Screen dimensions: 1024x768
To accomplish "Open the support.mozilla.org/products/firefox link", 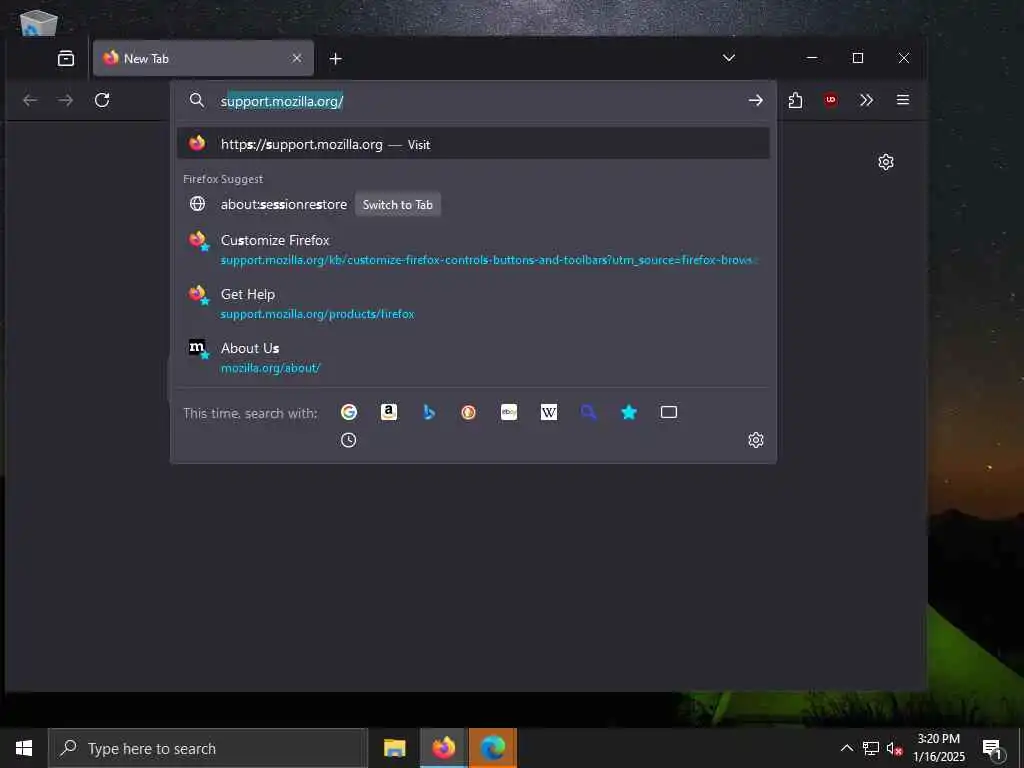I will (x=317, y=314).
